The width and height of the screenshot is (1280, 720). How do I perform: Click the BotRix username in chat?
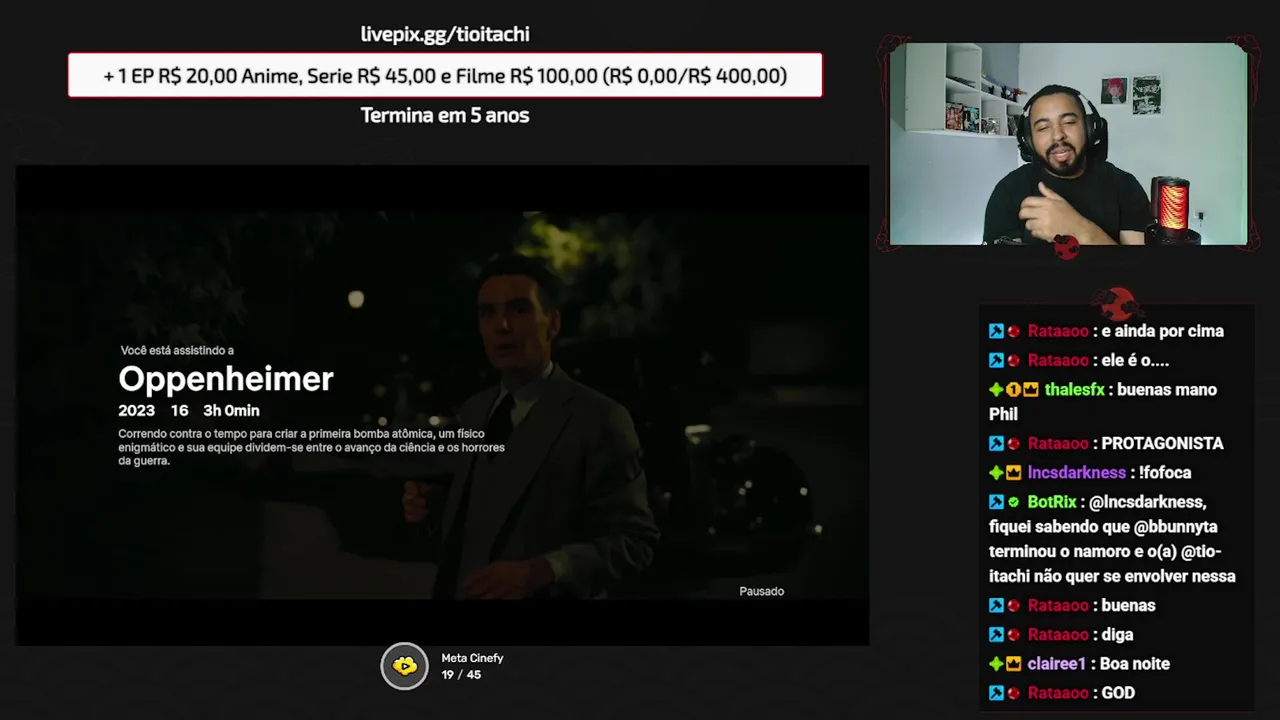[1052, 501]
